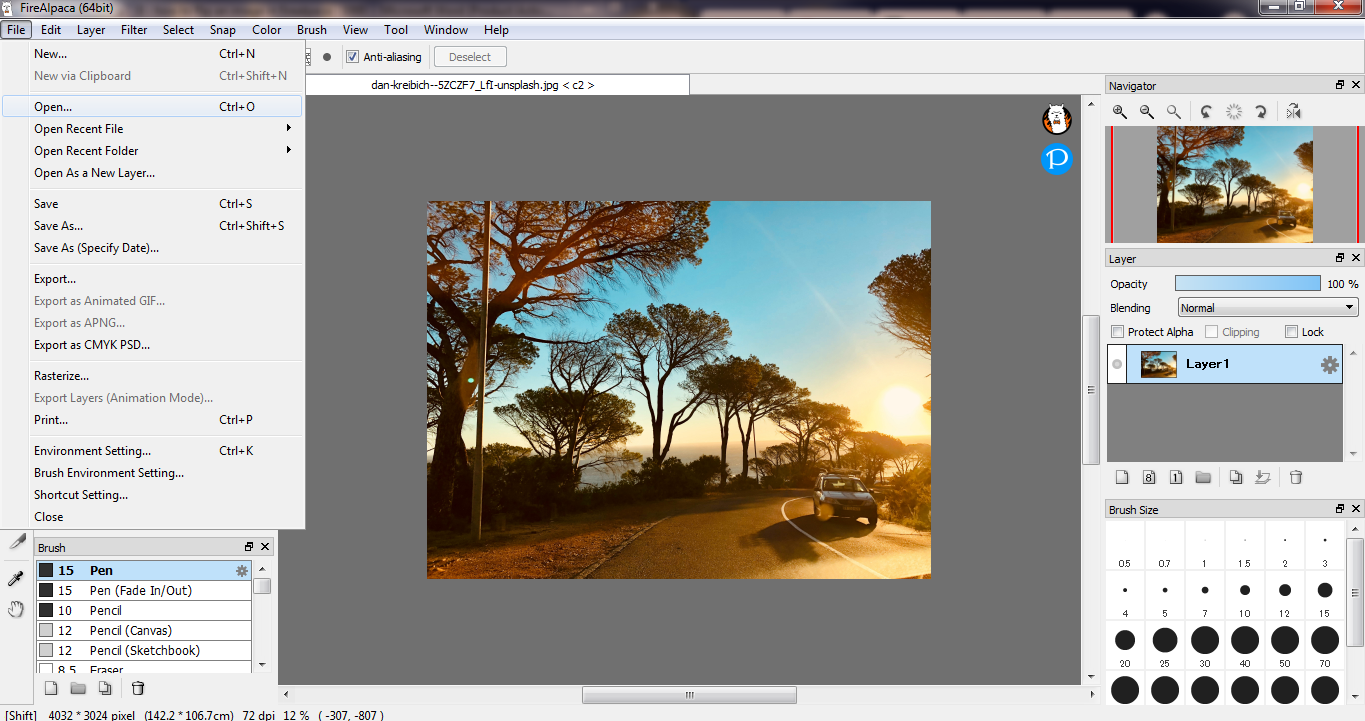Add a new 1-bit layer
The width and height of the screenshot is (1365, 721).
[x=1176, y=477]
